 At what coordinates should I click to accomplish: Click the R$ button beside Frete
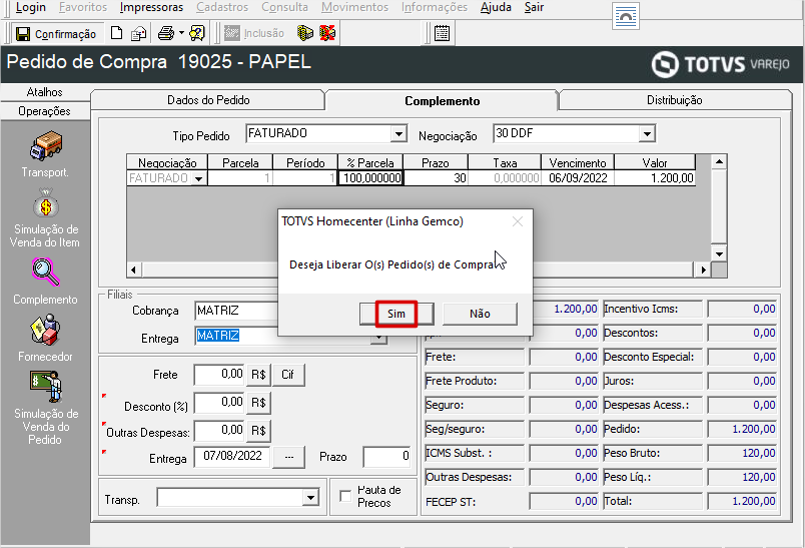click(x=258, y=375)
